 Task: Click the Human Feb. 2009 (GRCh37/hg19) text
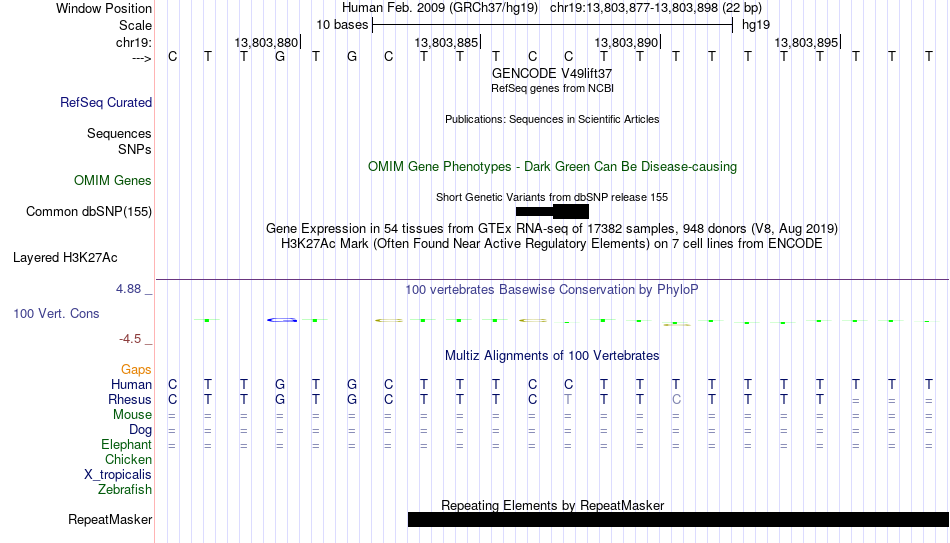click(x=440, y=8)
